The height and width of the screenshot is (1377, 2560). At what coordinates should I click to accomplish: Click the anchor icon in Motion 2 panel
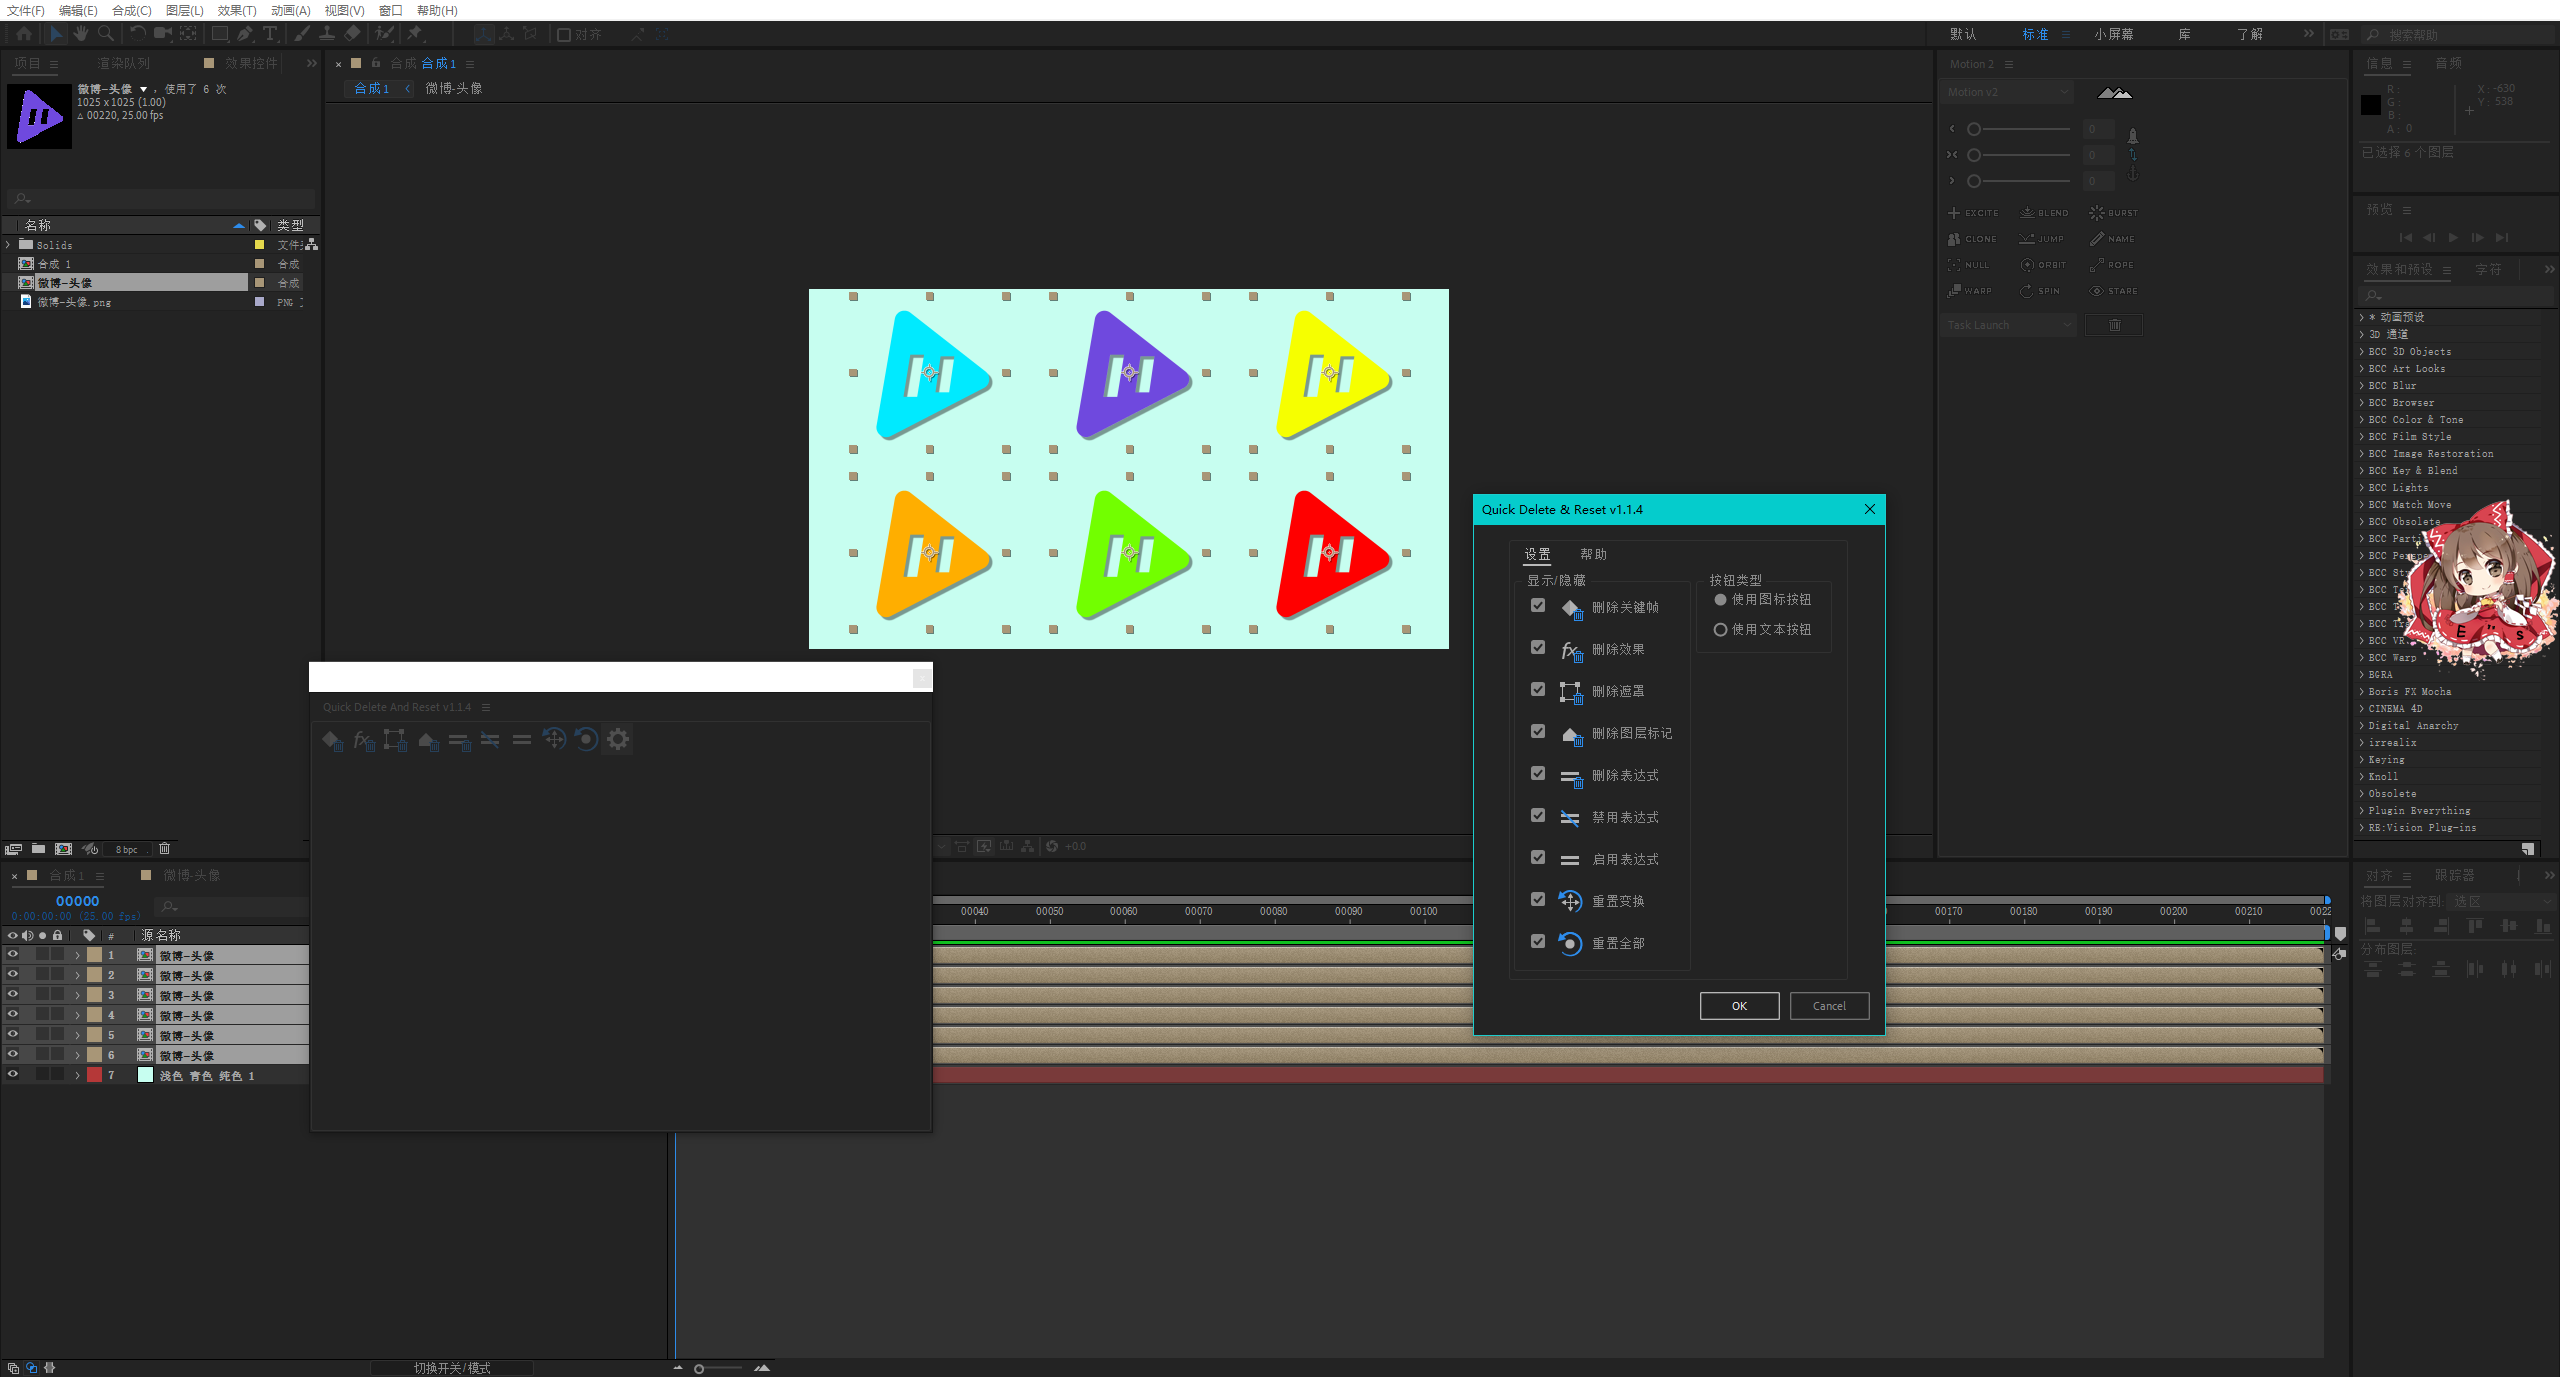pyautogui.click(x=2133, y=174)
